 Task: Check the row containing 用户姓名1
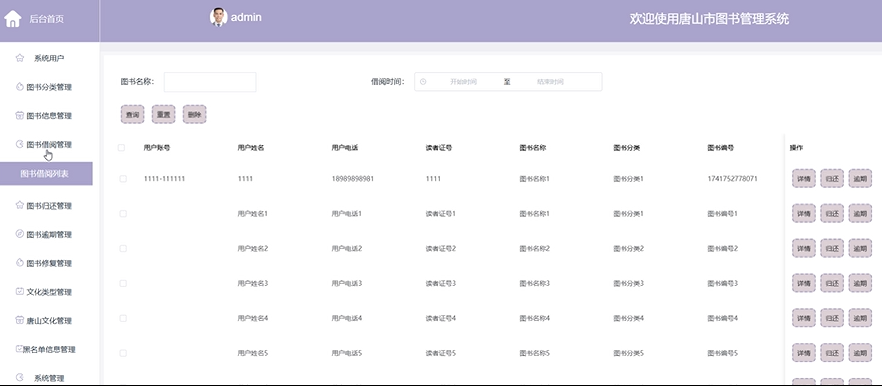(x=123, y=214)
